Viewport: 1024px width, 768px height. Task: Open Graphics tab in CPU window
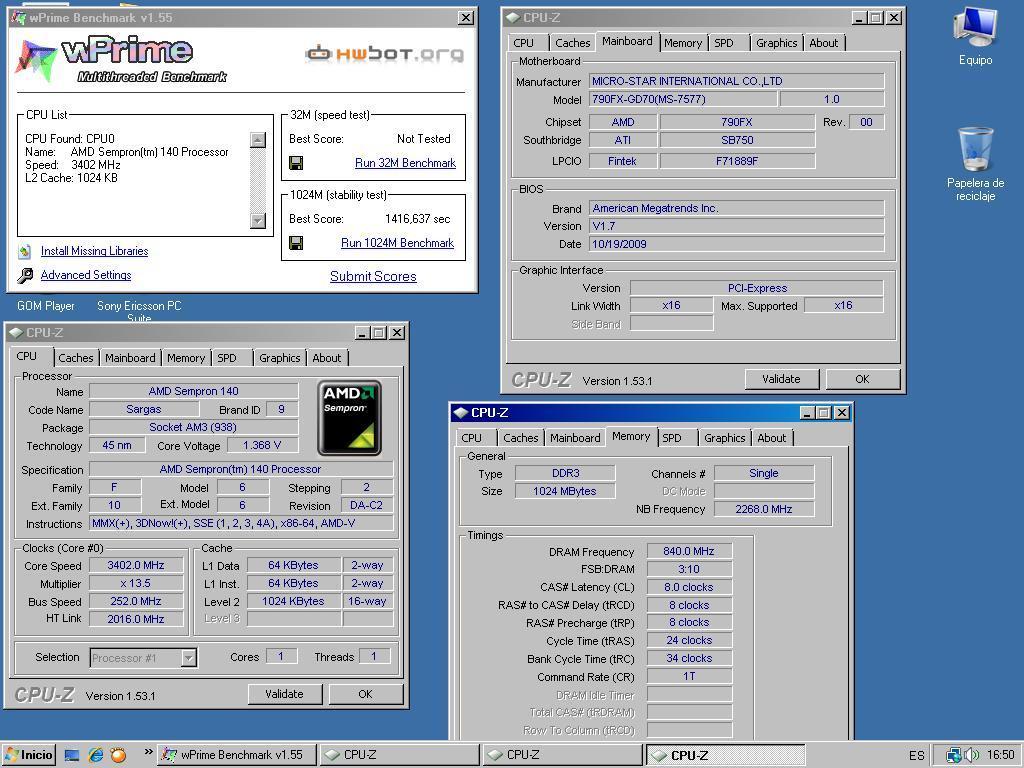tap(280, 358)
